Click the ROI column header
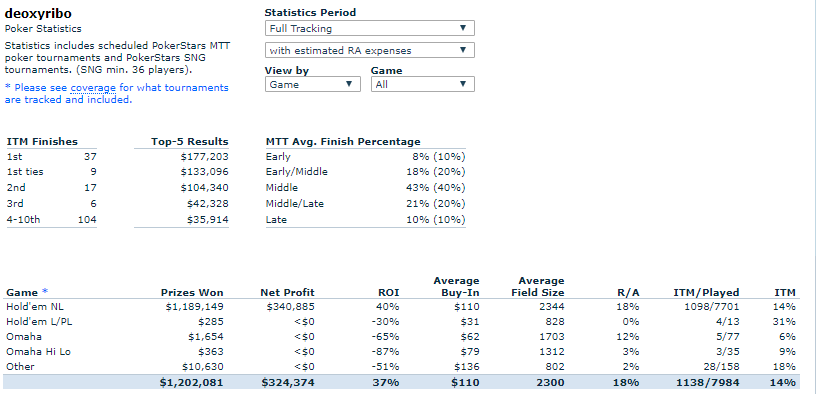 (x=388, y=293)
